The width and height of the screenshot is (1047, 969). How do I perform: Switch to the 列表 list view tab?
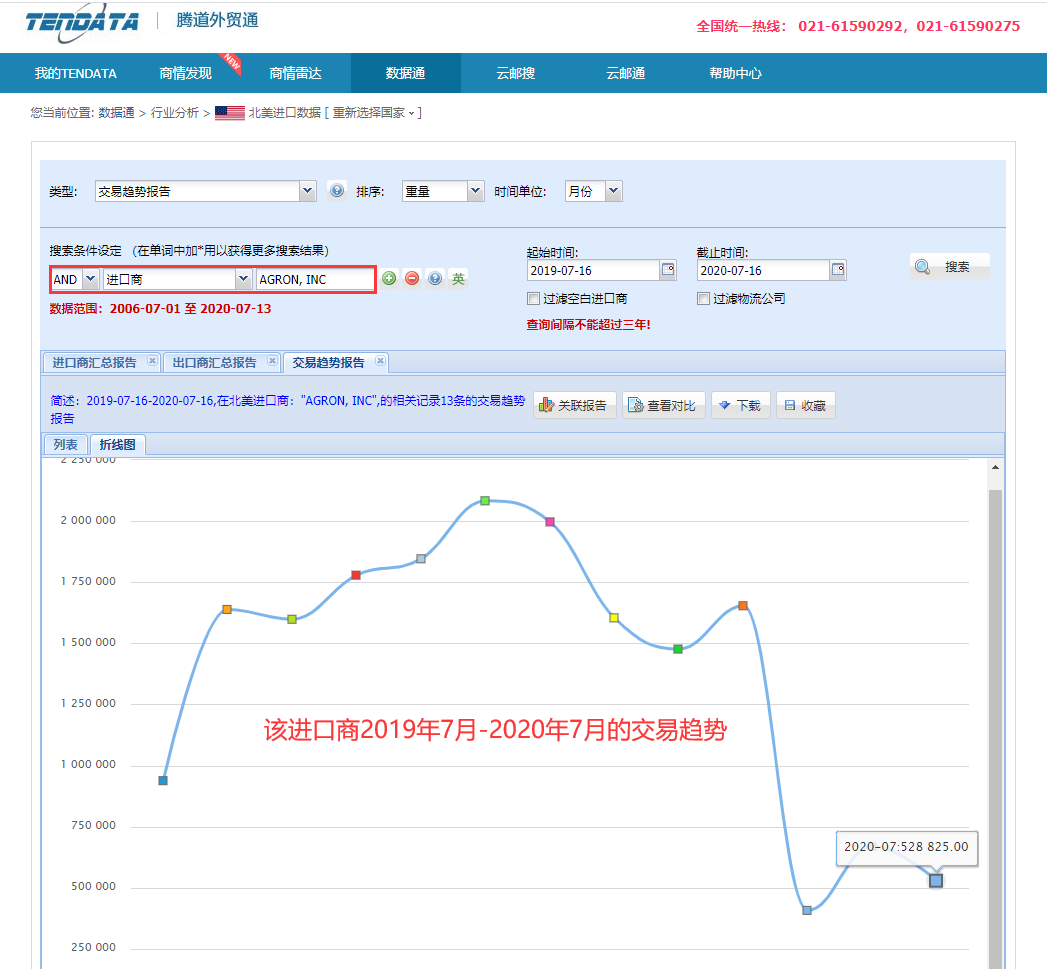[x=66, y=444]
